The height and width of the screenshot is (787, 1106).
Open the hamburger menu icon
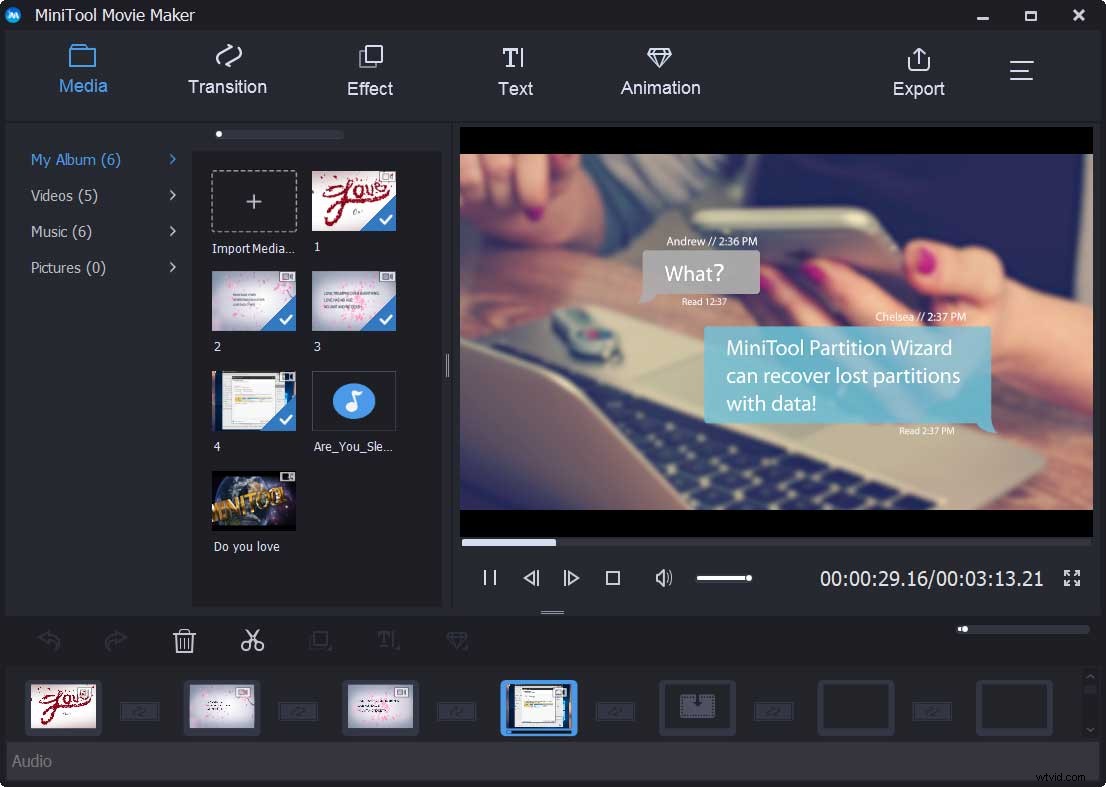(1021, 70)
